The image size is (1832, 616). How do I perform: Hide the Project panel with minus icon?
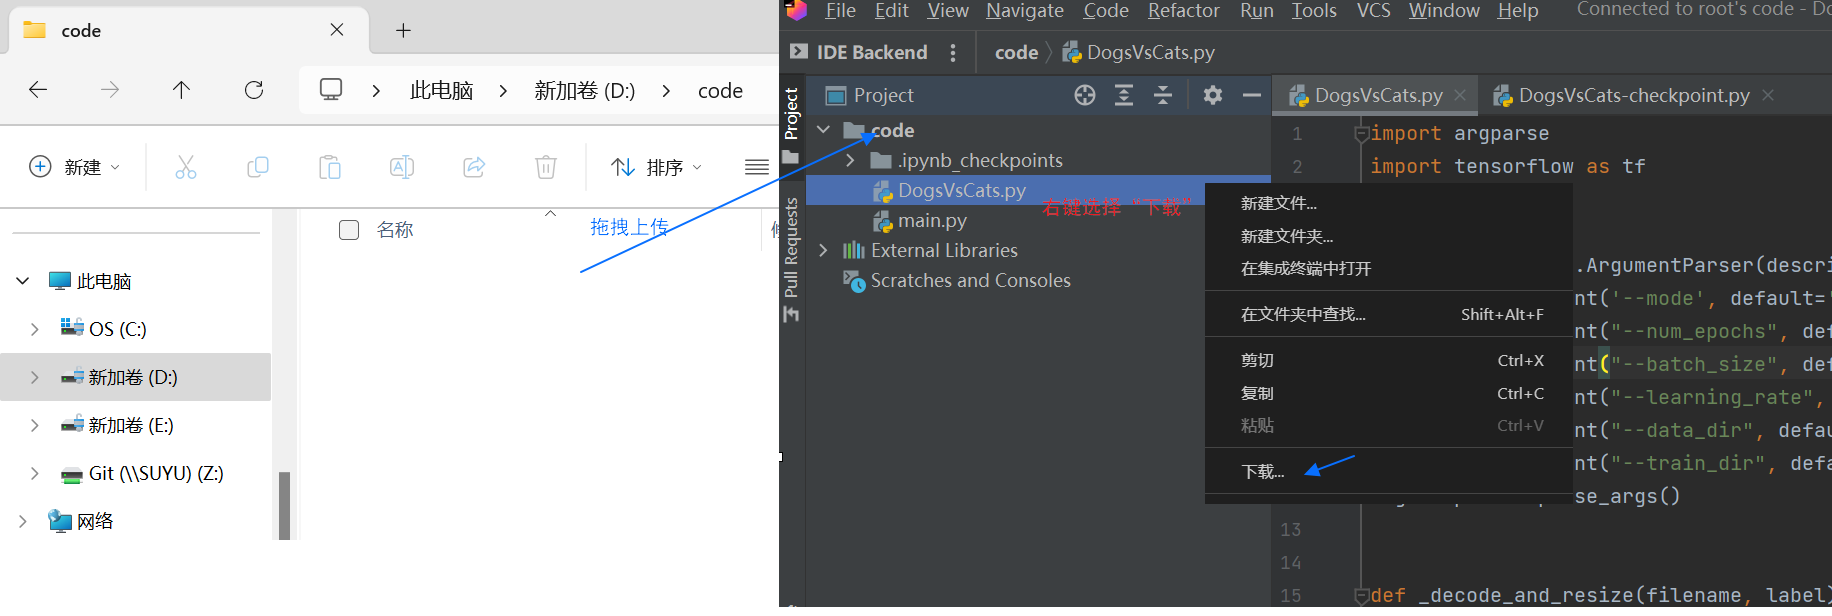point(1251,95)
